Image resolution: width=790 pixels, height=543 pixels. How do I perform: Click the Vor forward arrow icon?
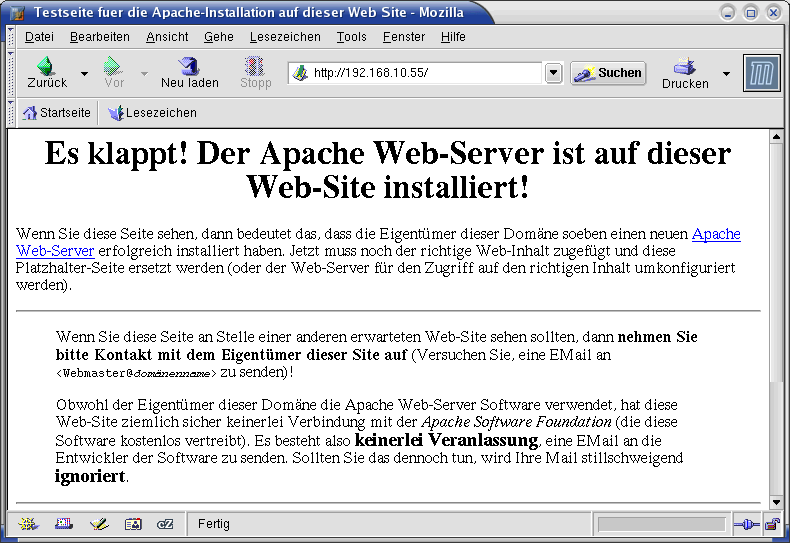(113, 66)
